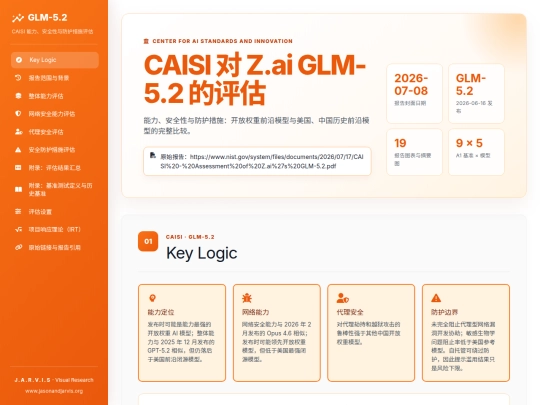Screen dimensions: 540x405
Task: Click CENTER FOR AI STANDARDS AND INNOVATION label
Action: point(222,41)
